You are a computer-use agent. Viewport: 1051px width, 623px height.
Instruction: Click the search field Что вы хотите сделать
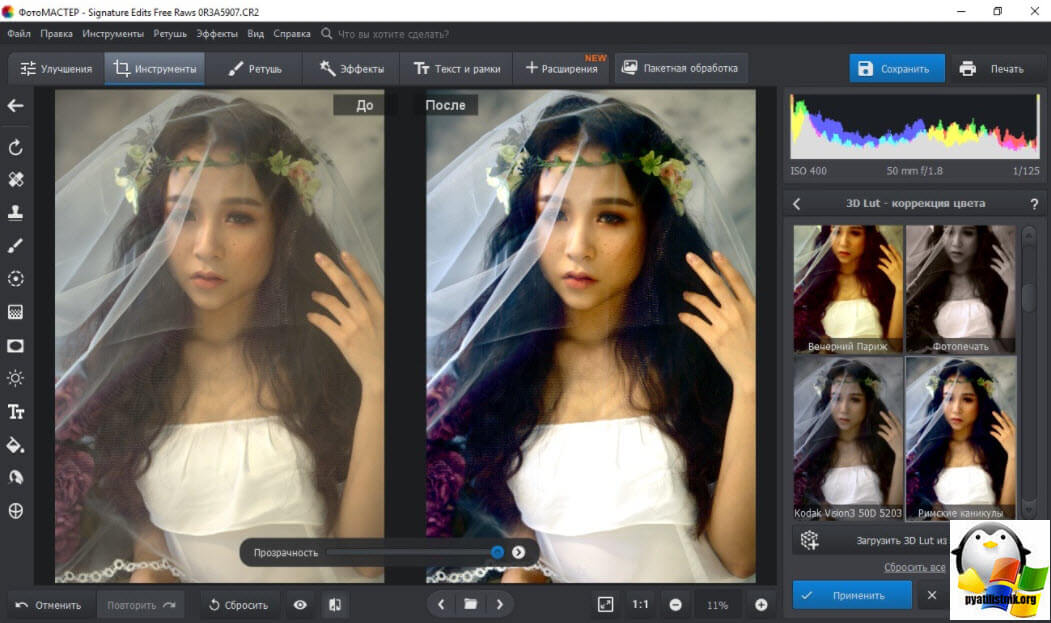(393, 34)
